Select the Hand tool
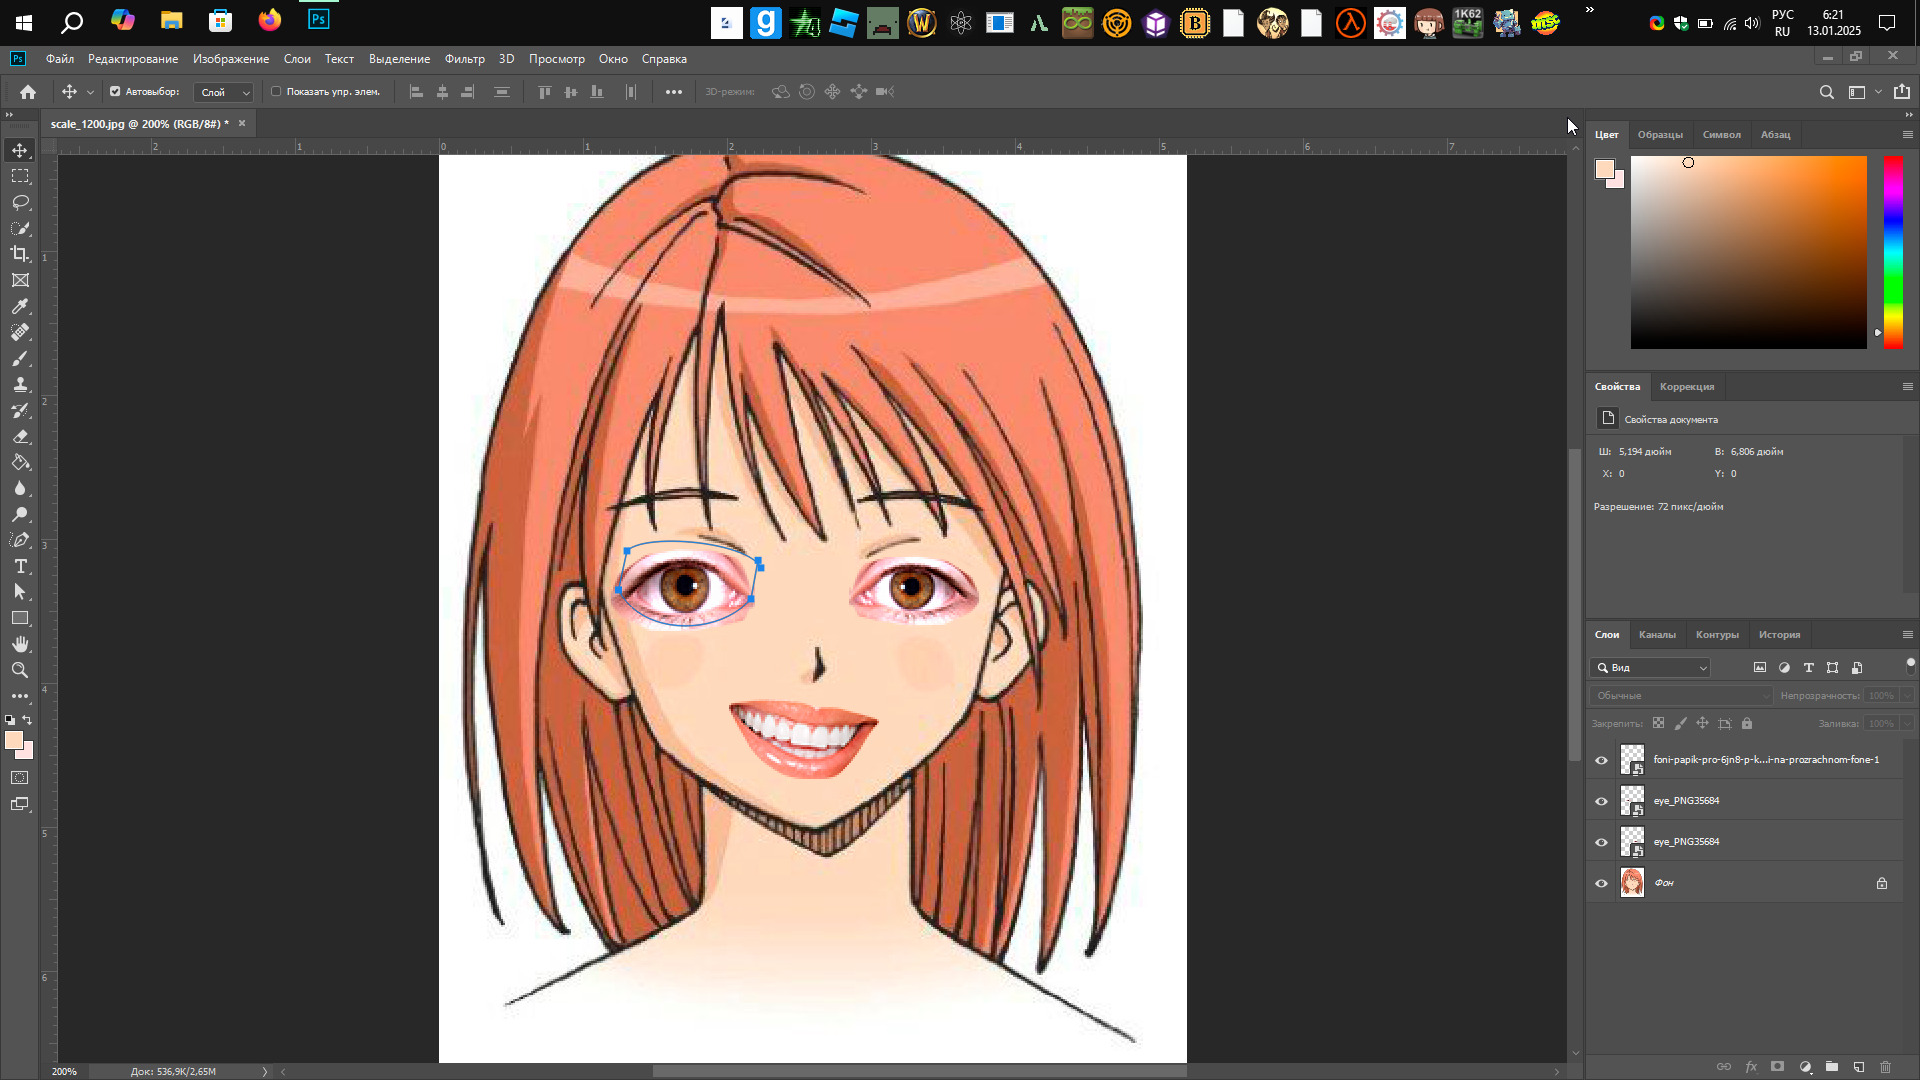The image size is (1920, 1080). [x=20, y=644]
